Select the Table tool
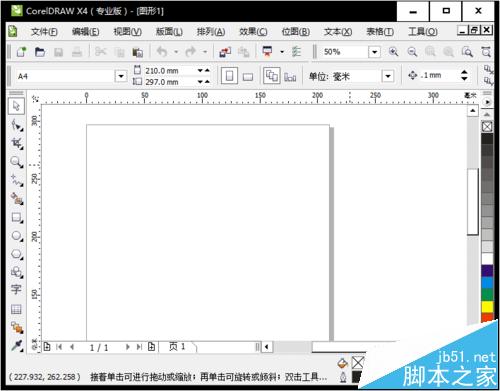The width and height of the screenshot is (500, 391). tap(16, 309)
